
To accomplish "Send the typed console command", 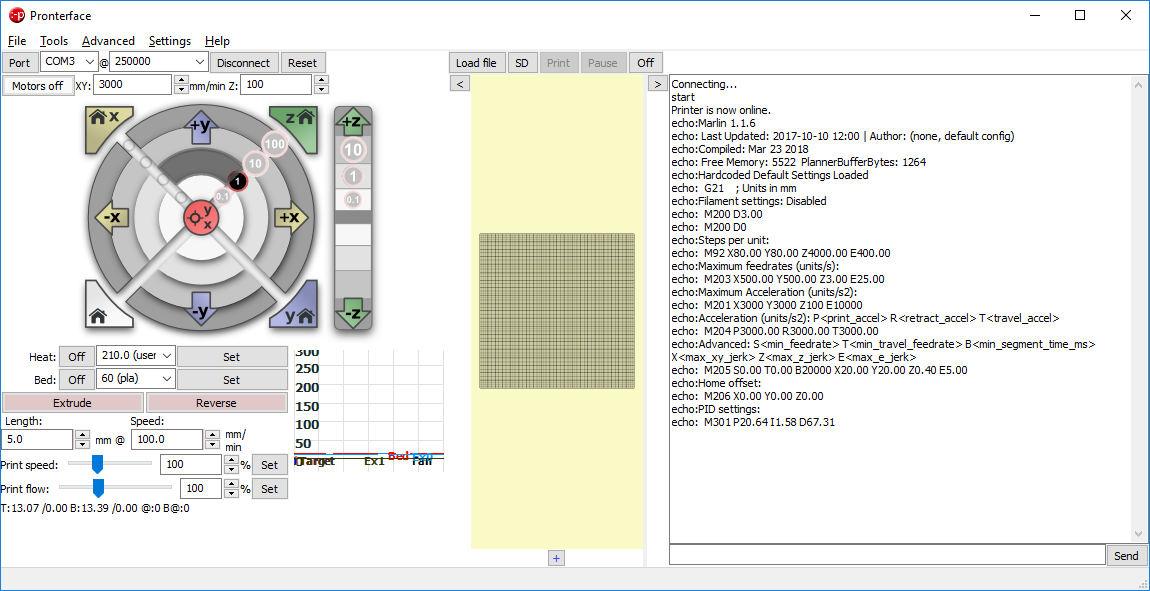I will click(1126, 556).
